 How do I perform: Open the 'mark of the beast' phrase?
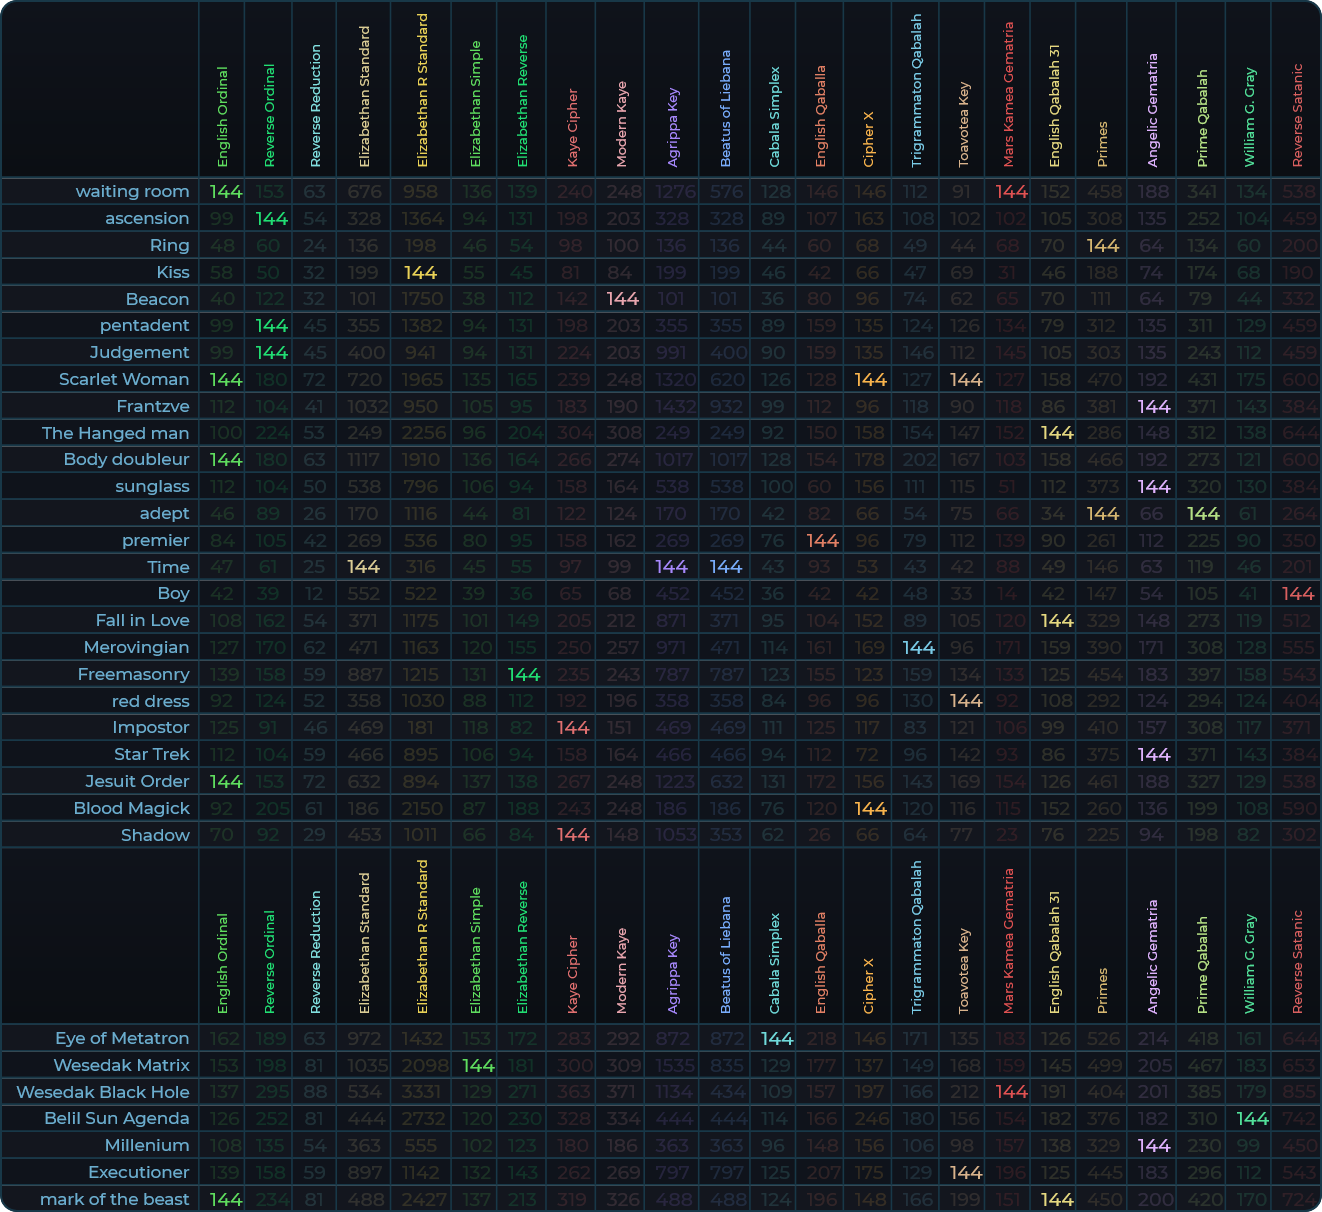click(x=114, y=1200)
